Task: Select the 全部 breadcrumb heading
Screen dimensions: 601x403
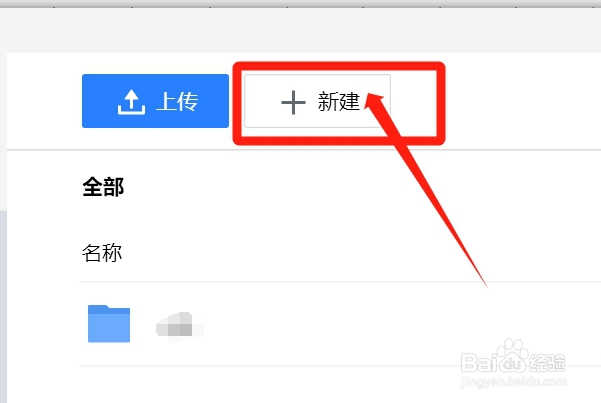Action: click(103, 187)
